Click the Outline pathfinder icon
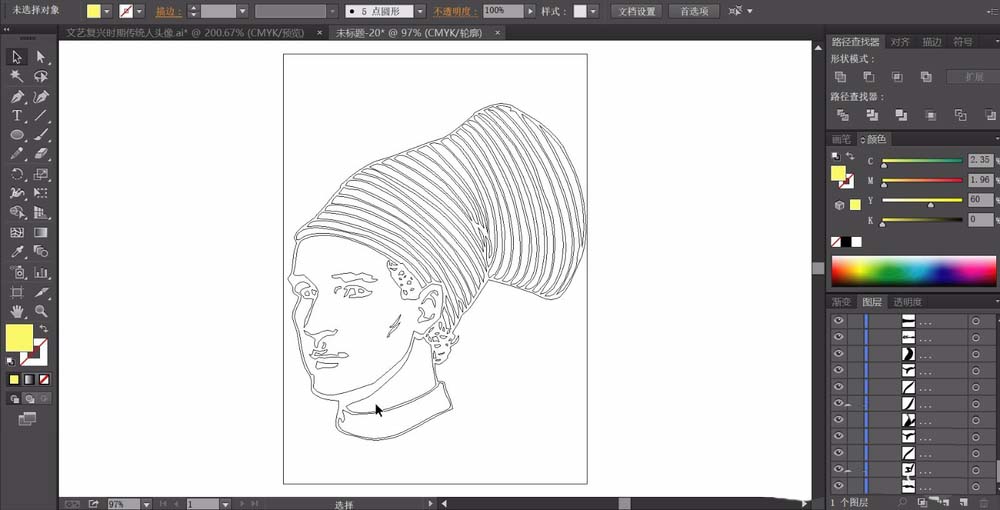 click(960, 115)
